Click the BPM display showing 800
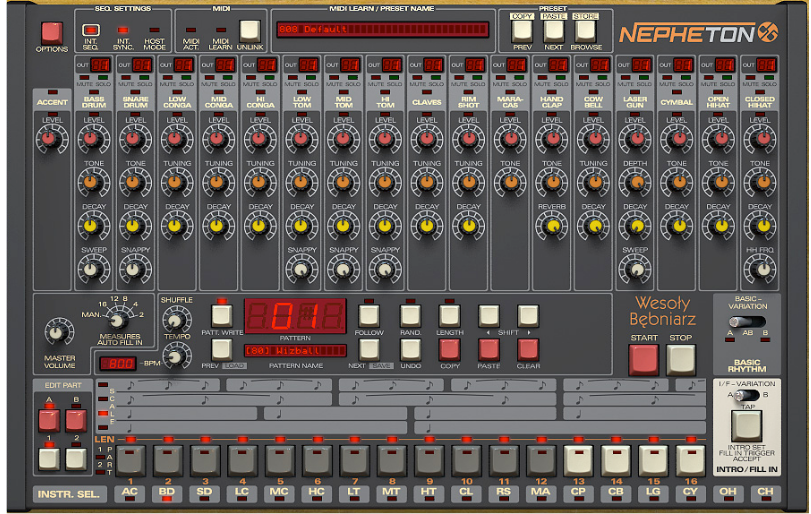 pos(118,364)
